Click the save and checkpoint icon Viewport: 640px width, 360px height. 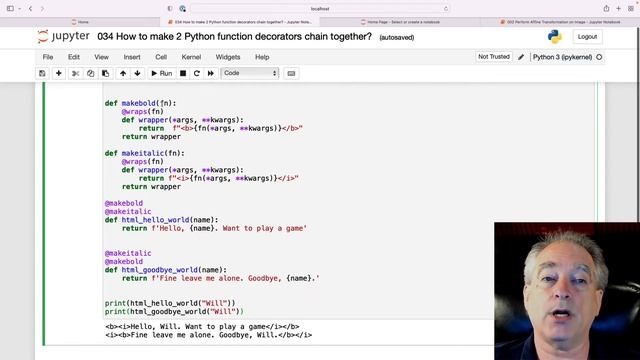point(42,73)
